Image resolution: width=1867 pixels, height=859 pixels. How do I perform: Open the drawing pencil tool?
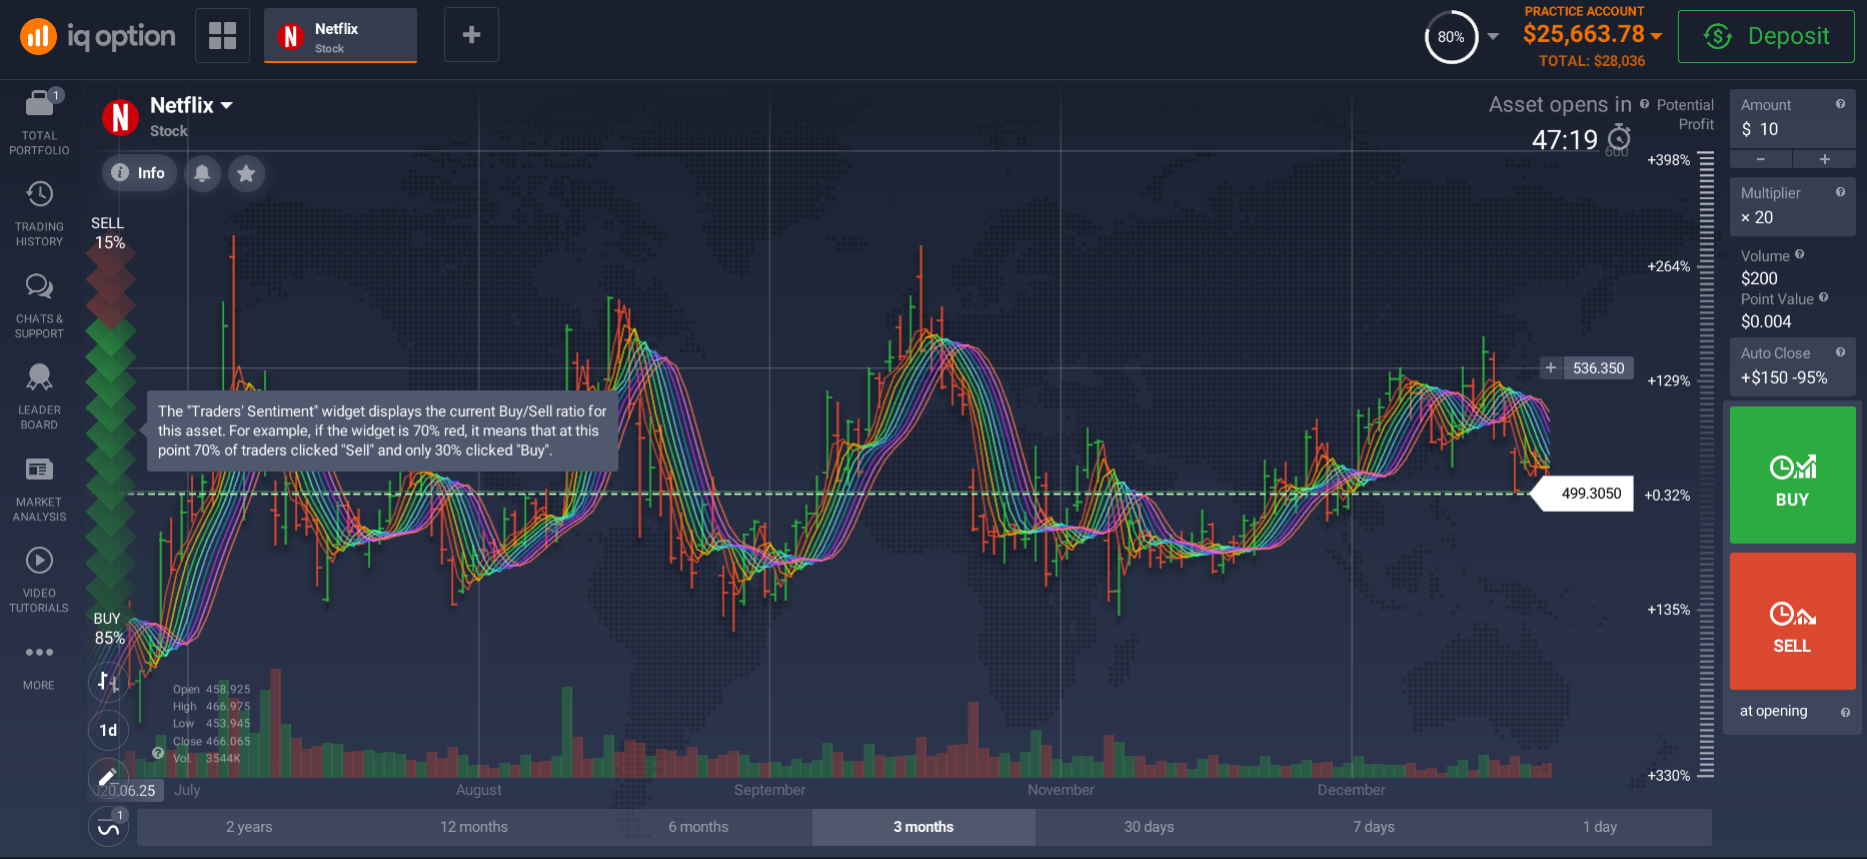tap(108, 777)
